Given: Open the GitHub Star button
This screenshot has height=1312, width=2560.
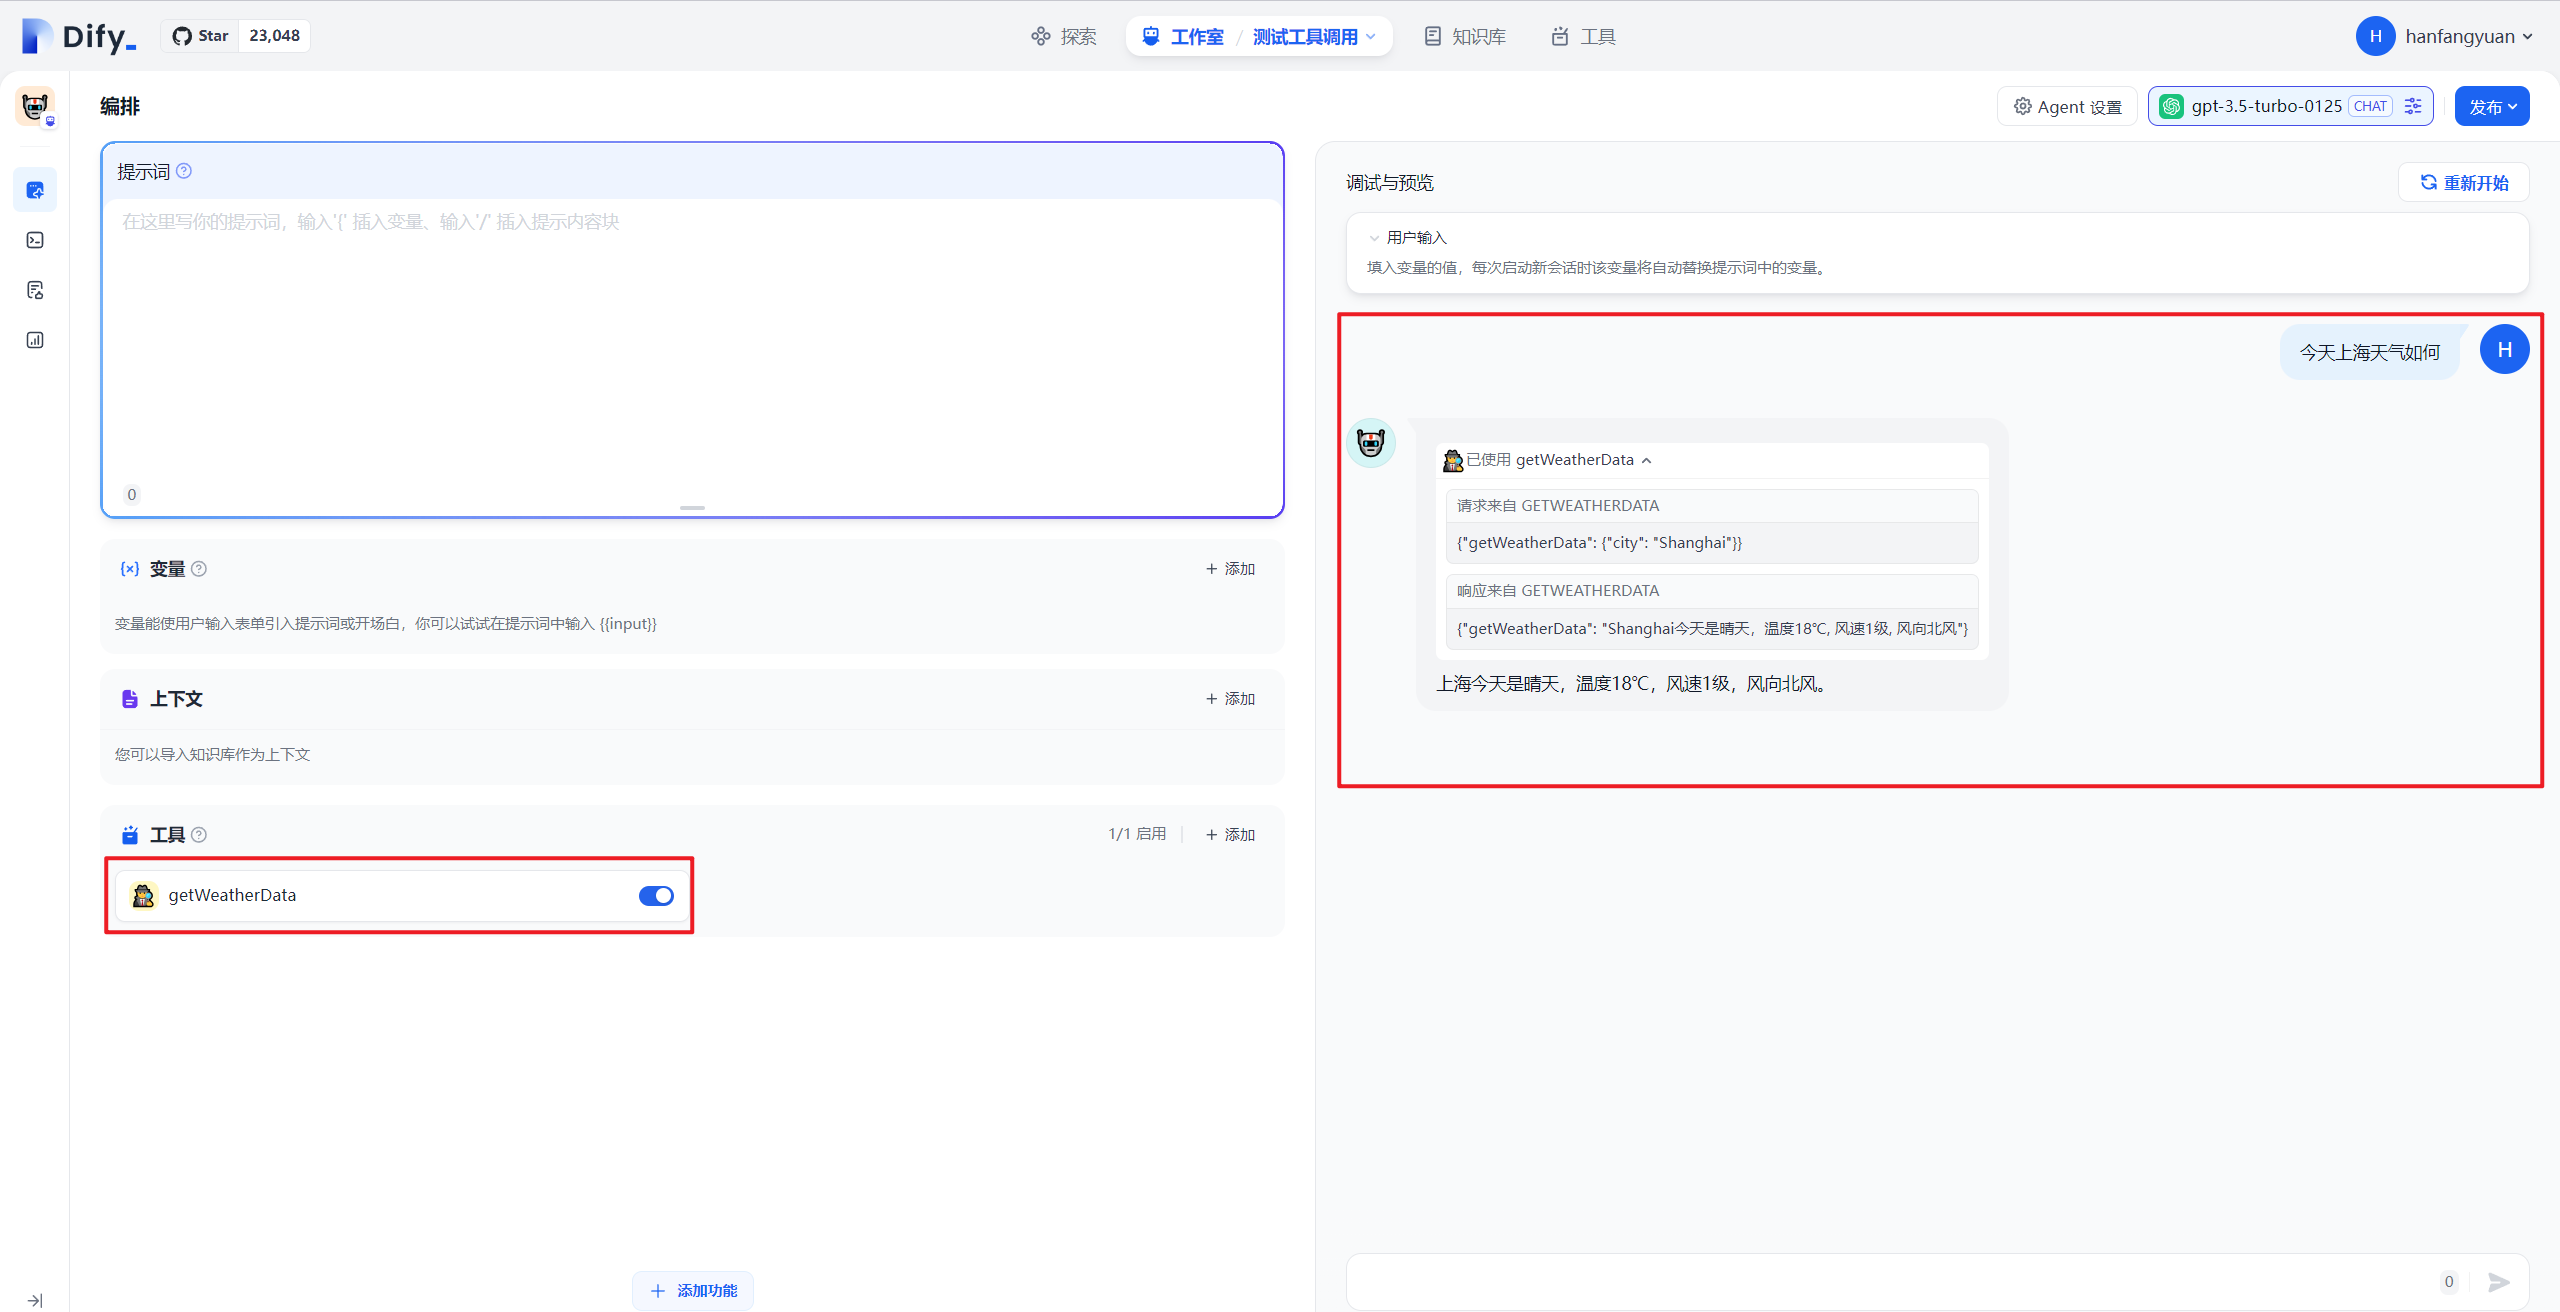Looking at the screenshot, I should pyautogui.click(x=200, y=36).
